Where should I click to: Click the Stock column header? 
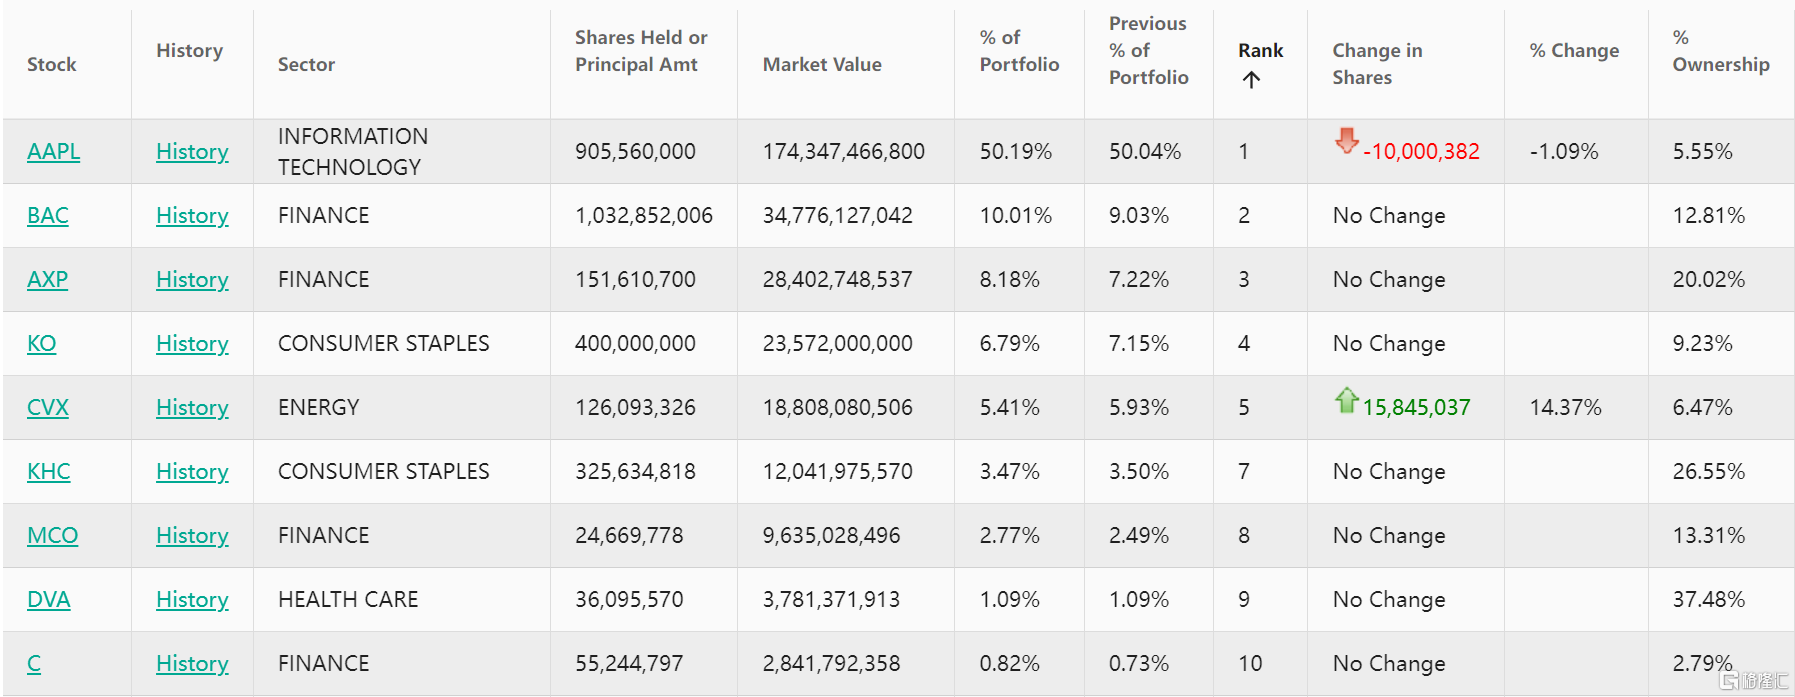(52, 65)
